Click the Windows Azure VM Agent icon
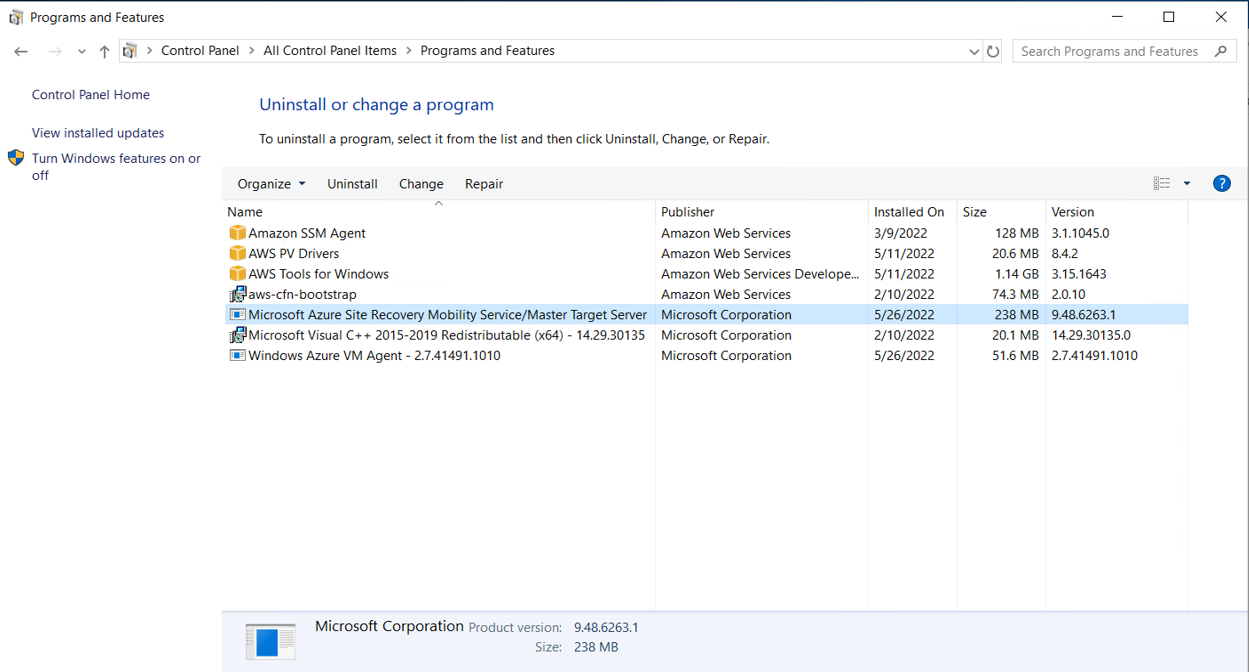Image resolution: width=1249 pixels, height=672 pixels. [237, 355]
